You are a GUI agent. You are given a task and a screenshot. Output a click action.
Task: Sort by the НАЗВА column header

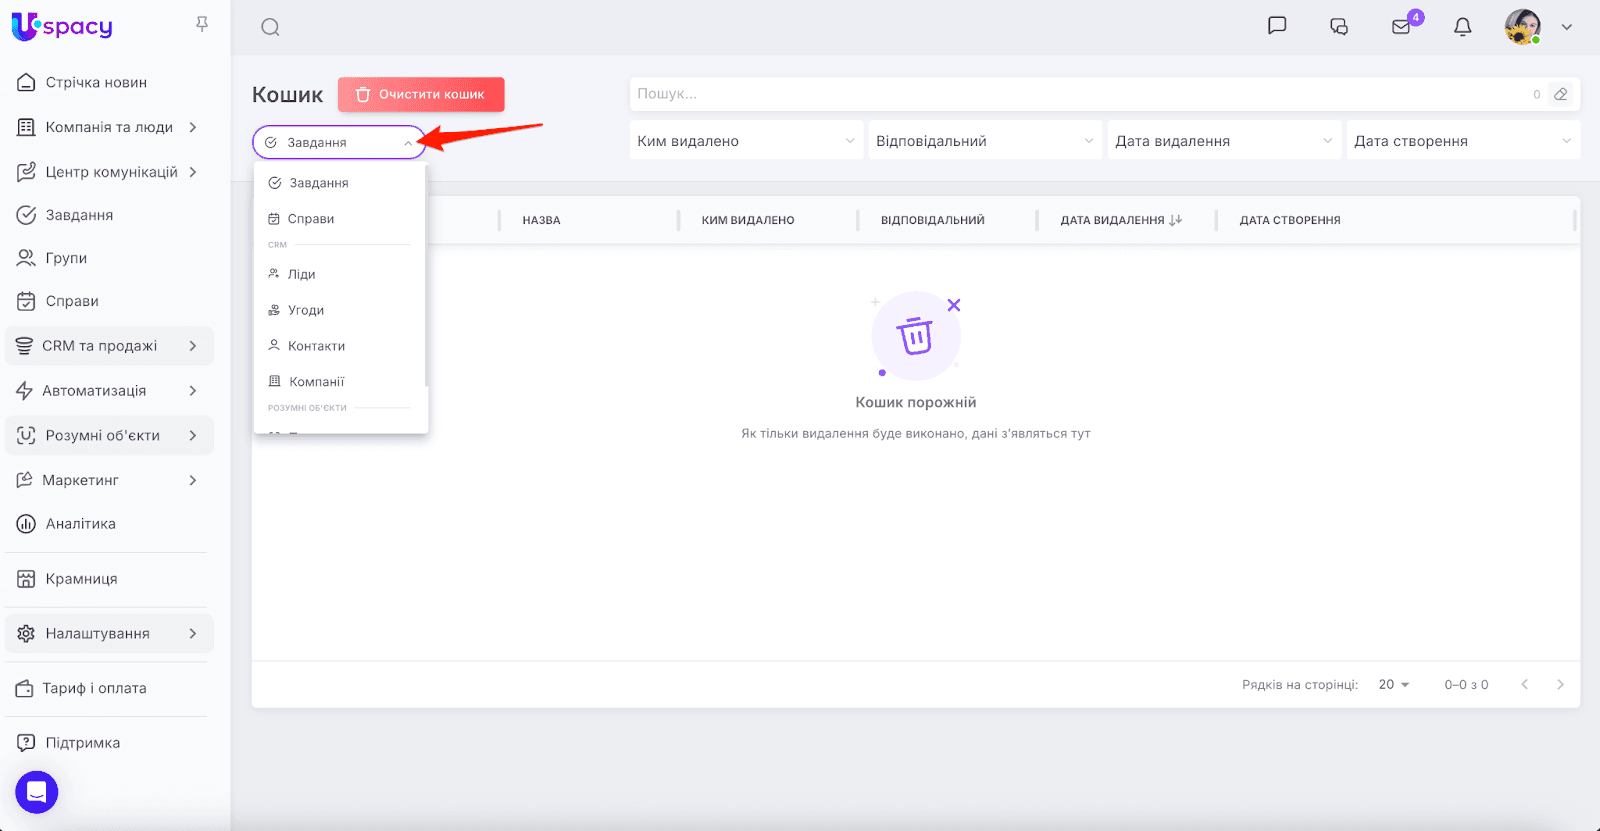pos(541,220)
